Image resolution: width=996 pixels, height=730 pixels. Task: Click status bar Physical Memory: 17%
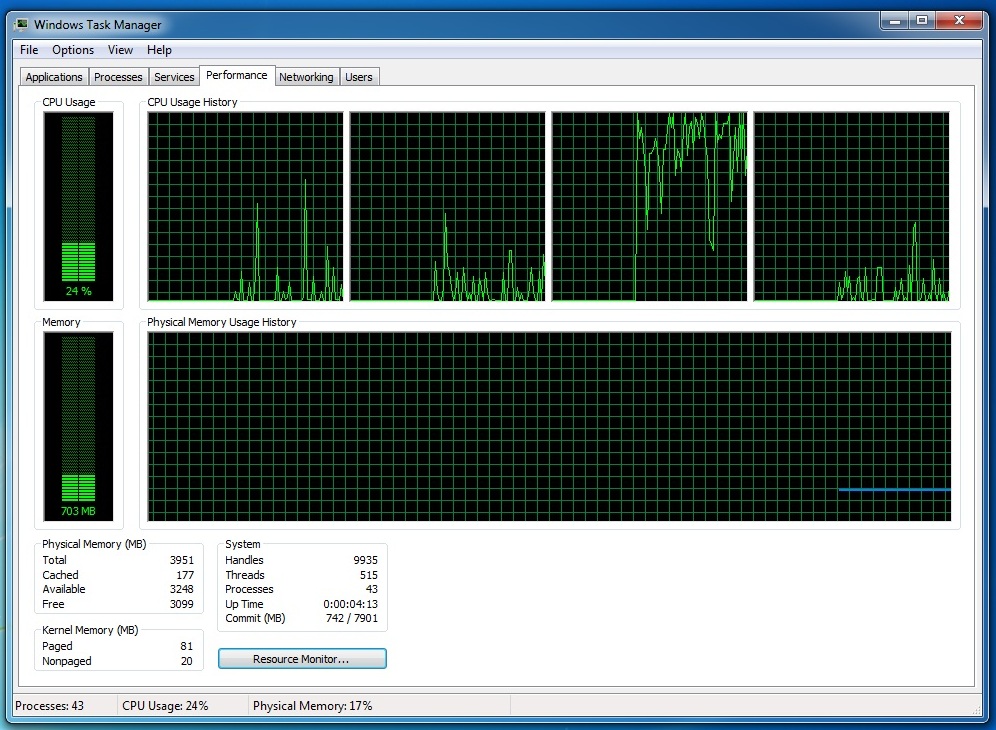pos(313,706)
